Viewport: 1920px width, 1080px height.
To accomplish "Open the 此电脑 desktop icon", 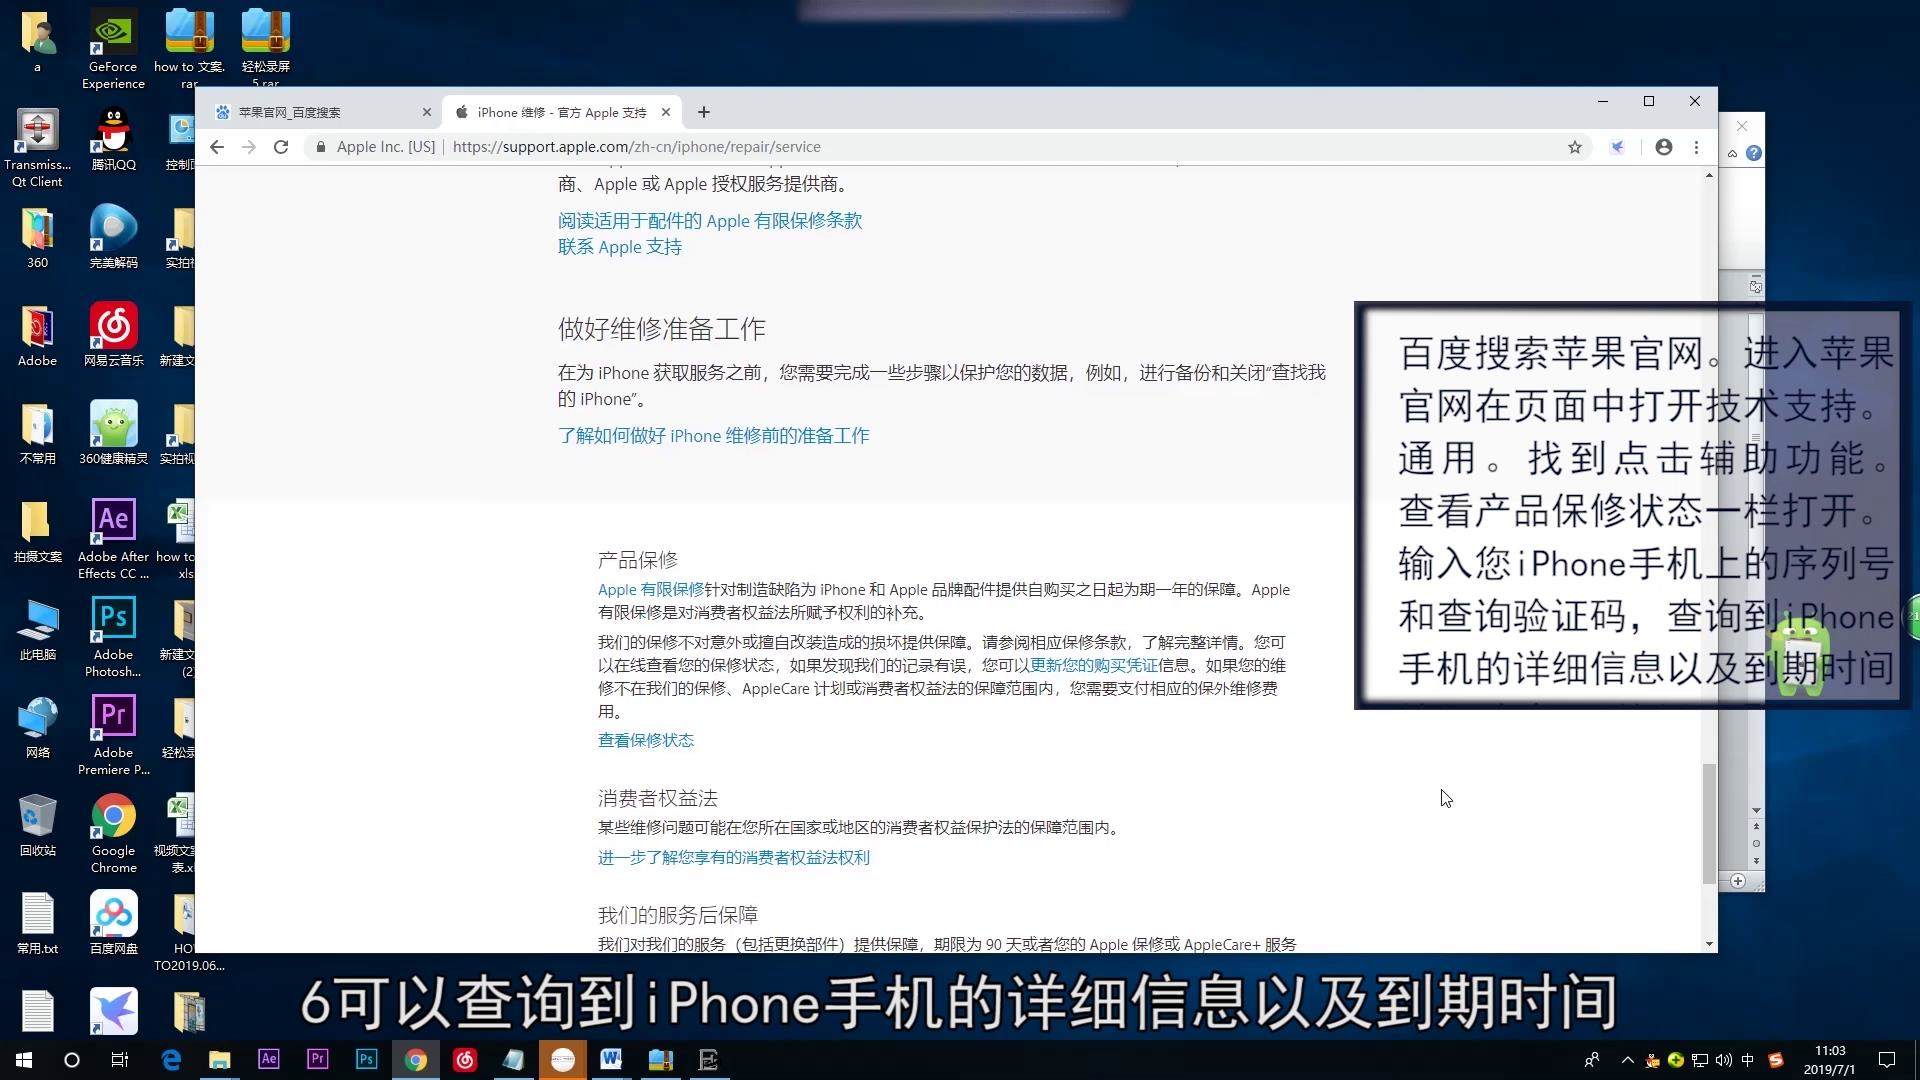I will [38, 628].
